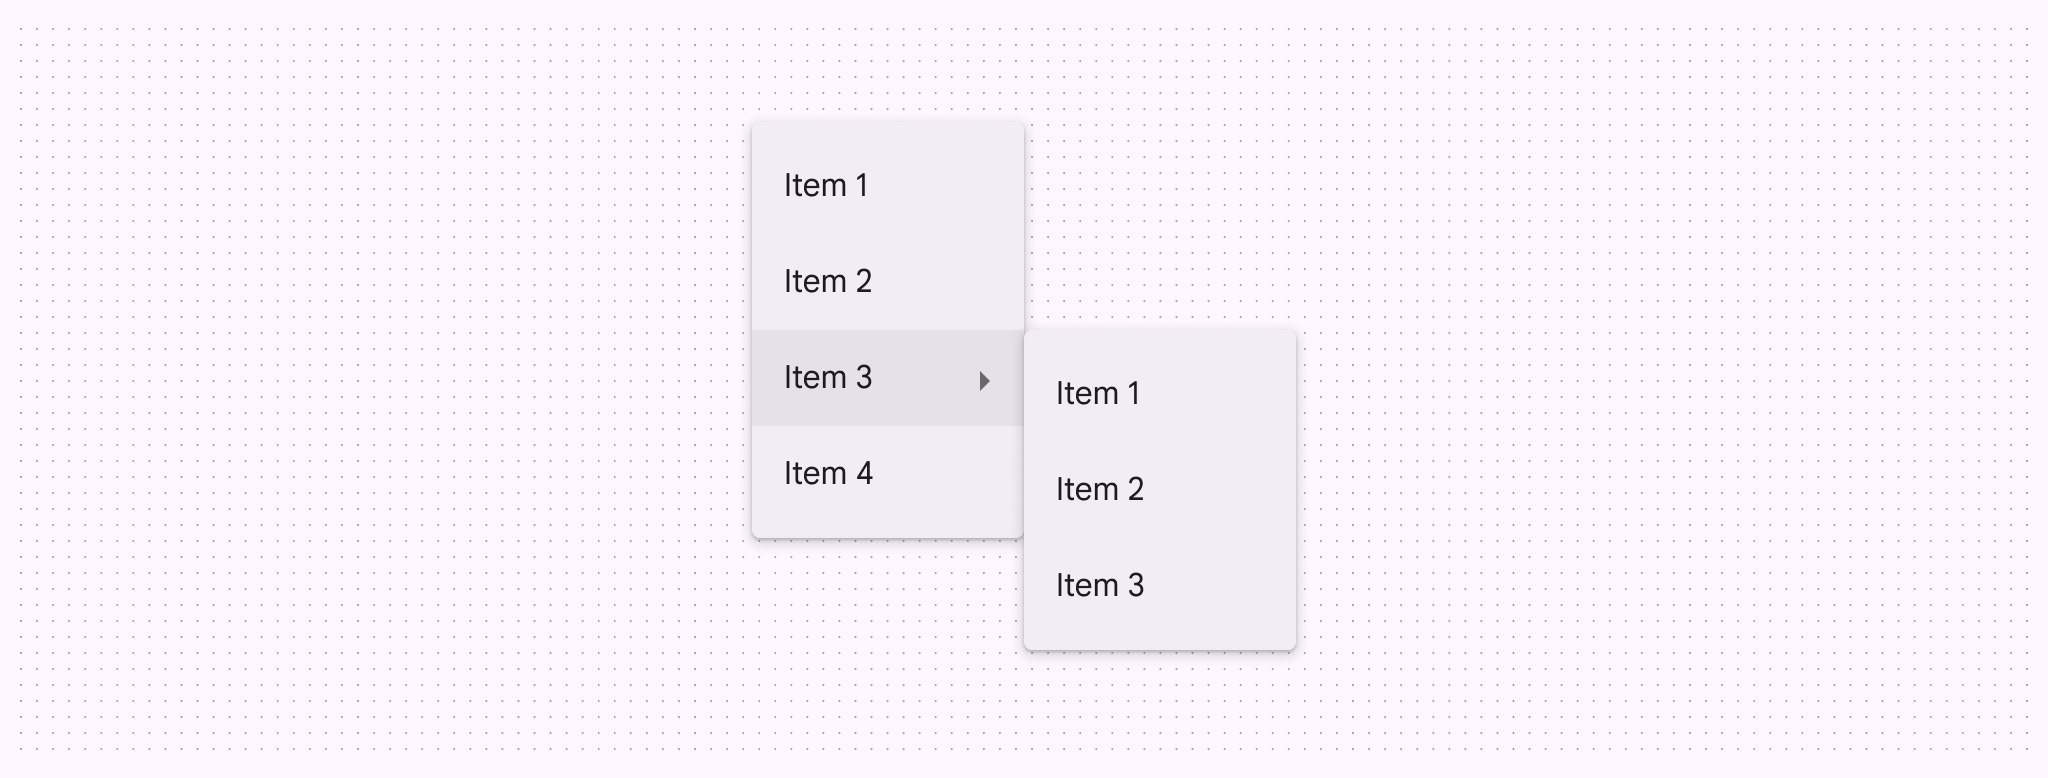Viewport: 2048px width, 778px height.
Task: Click the second entry of the parent menu
Action: point(887,282)
